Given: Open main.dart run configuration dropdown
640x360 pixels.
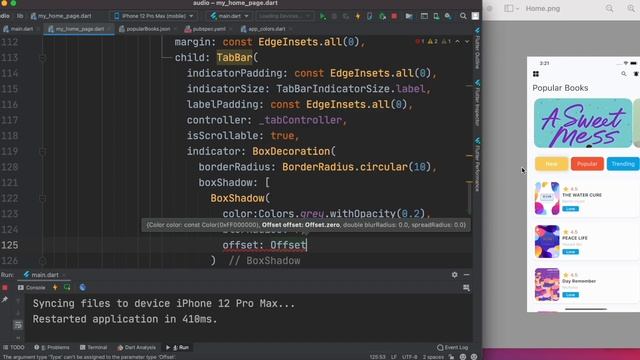Looking at the screenshot, I should pyautogui.click(x=229, y=16).
